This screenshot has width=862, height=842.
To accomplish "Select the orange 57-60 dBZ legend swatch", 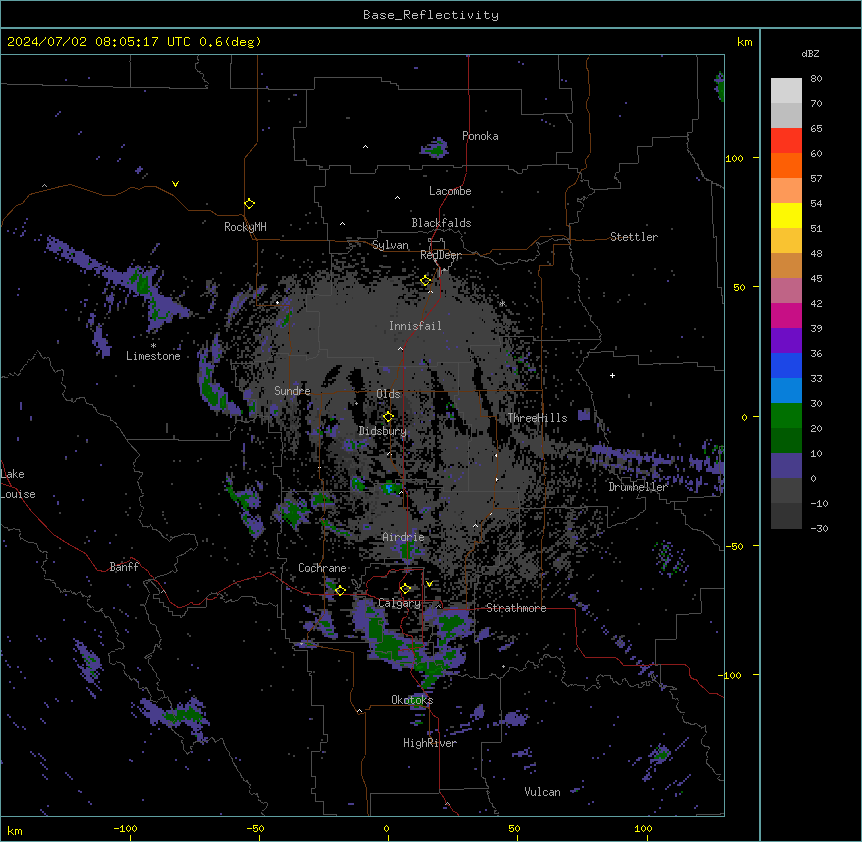I will tap(786, 165).
